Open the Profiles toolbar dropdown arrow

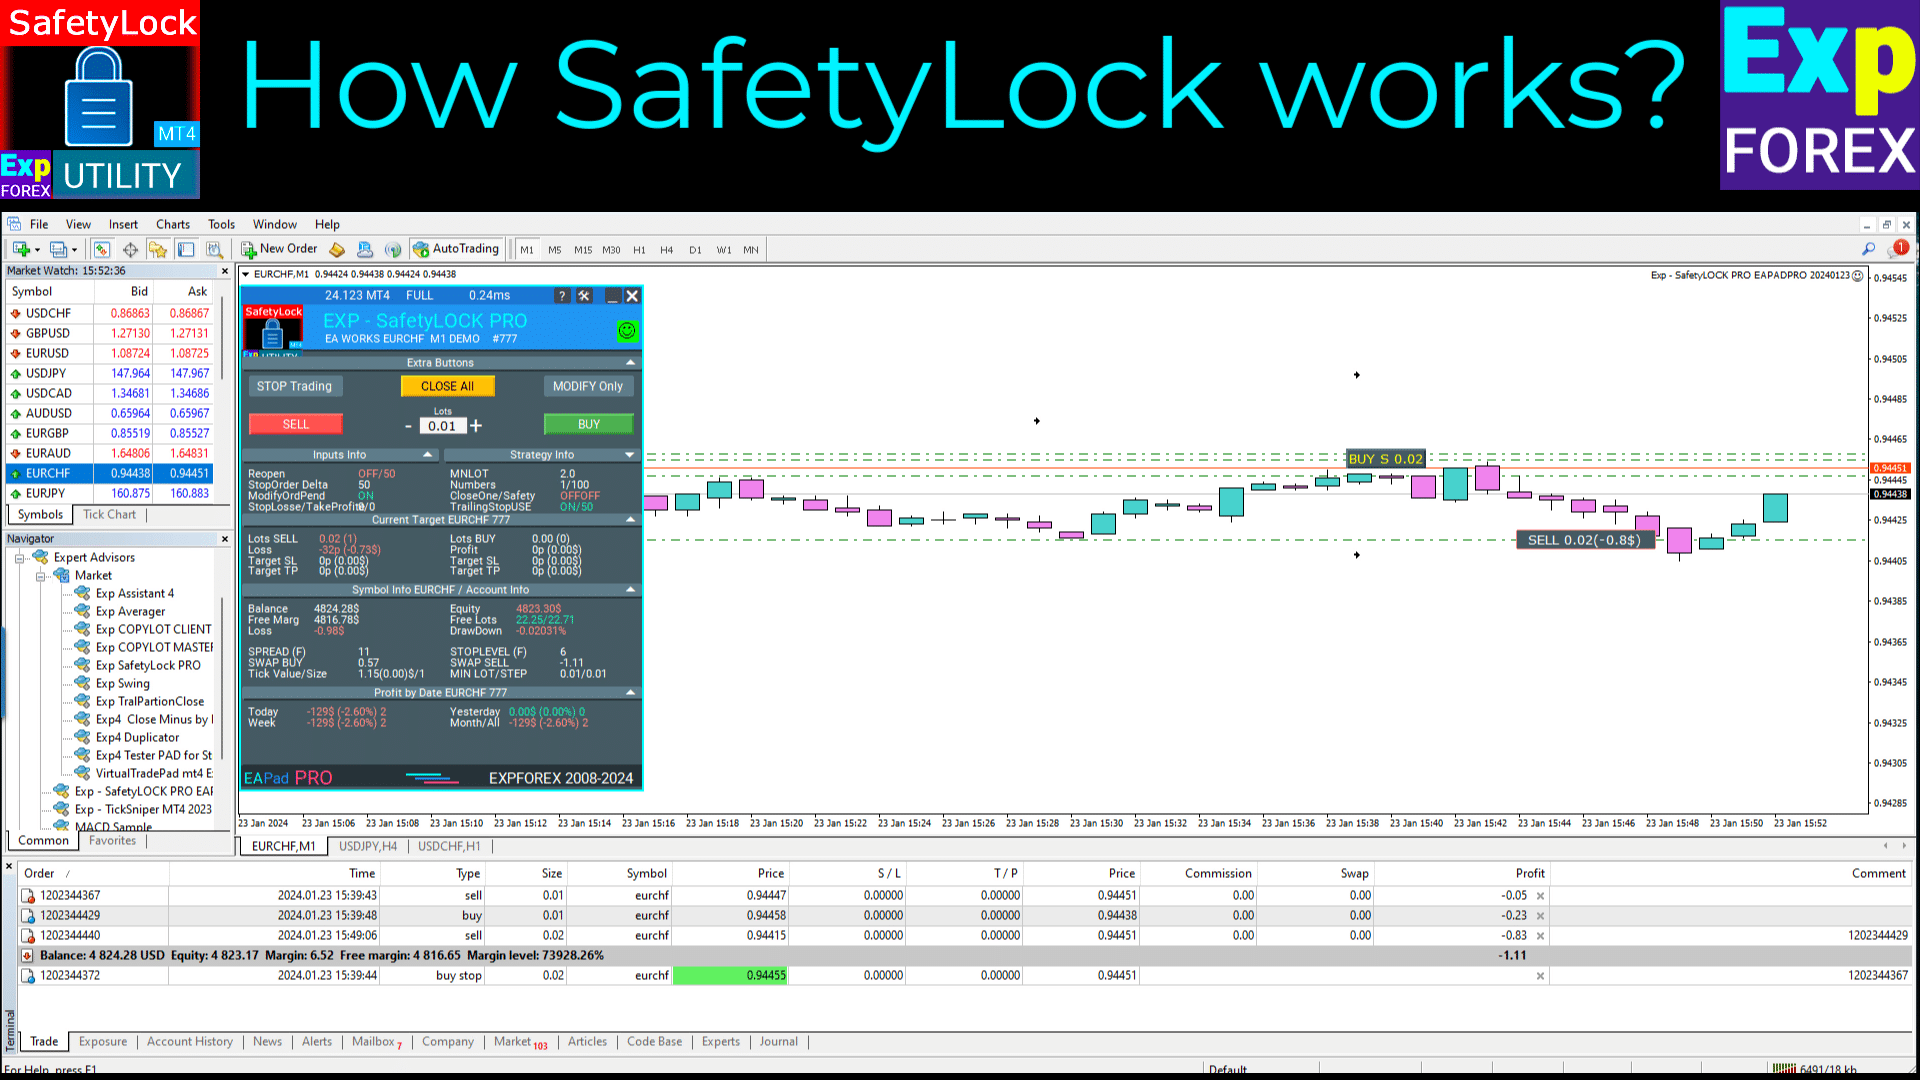pyautogui.click(x=74, y=250)
